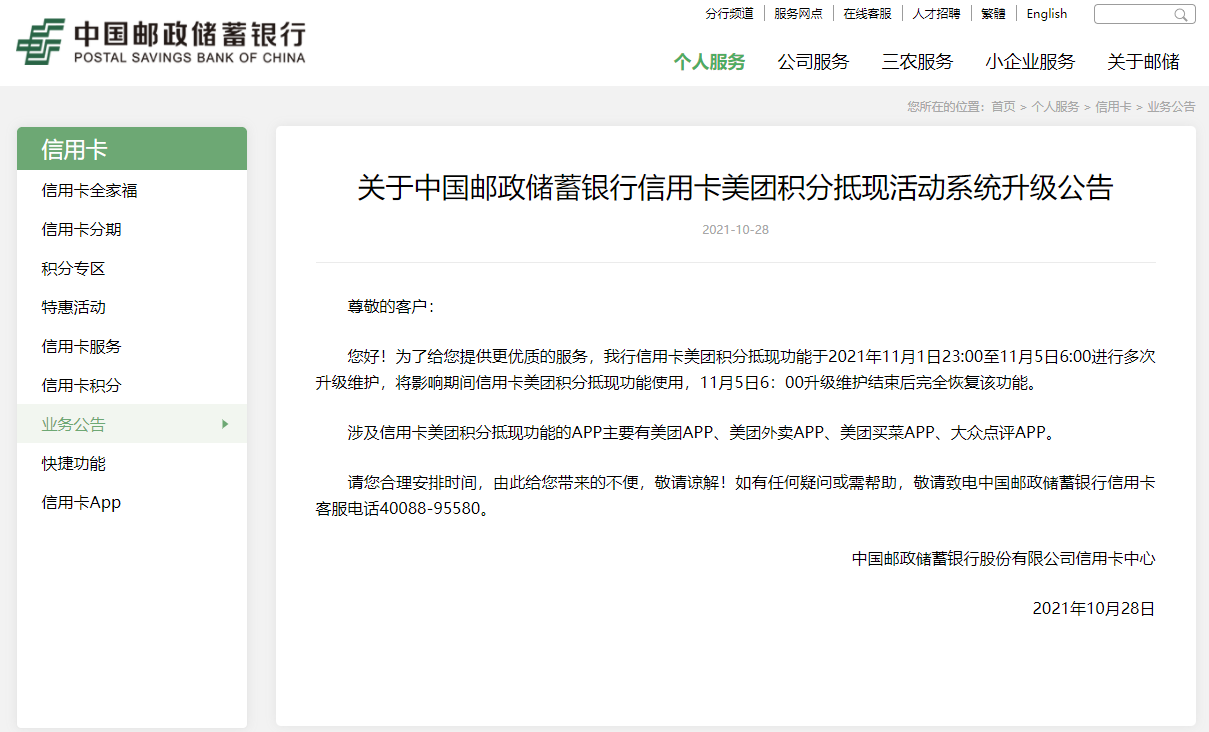Select 小企业服务 main navigation tab

(x=1030, y=62)
